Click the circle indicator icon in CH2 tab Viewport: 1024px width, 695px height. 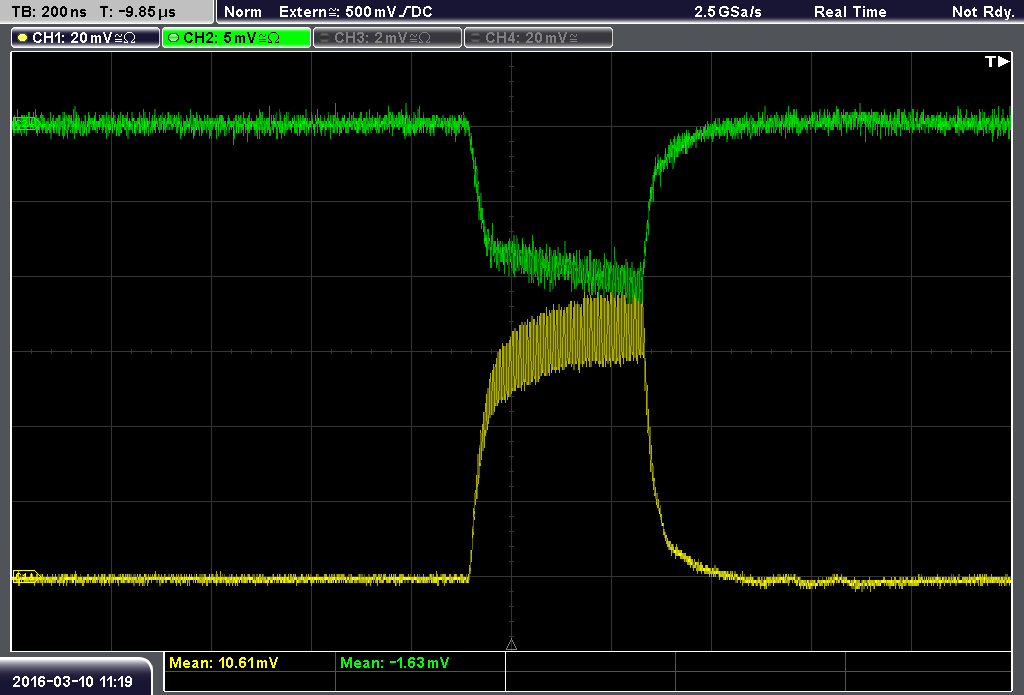click(174, 38)
